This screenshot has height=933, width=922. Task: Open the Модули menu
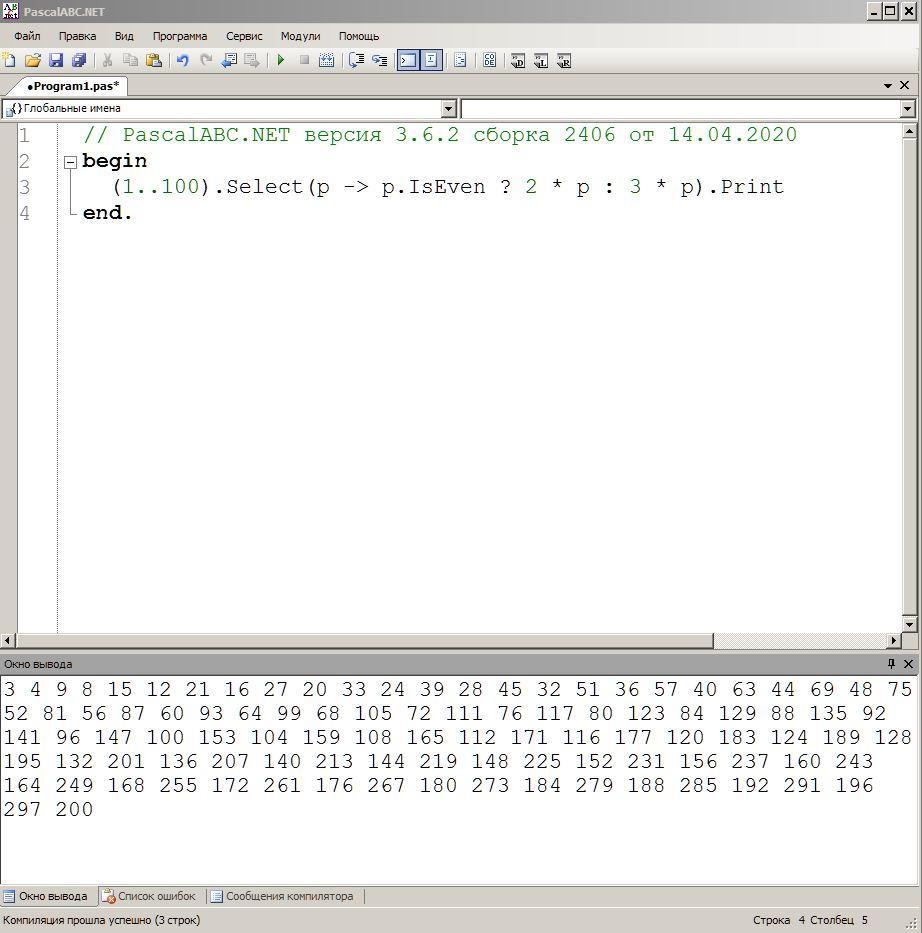pos(300,36)
